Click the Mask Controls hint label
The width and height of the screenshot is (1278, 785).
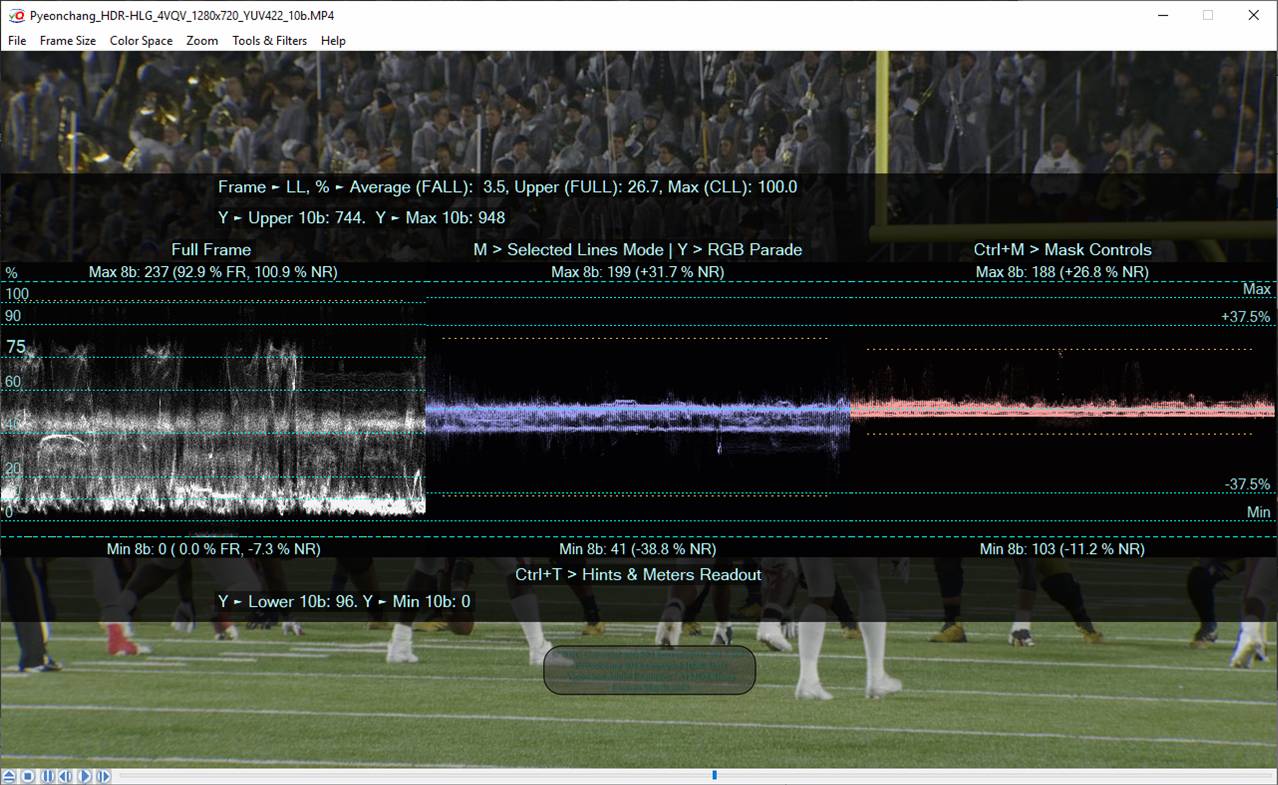coord(1062,250)
